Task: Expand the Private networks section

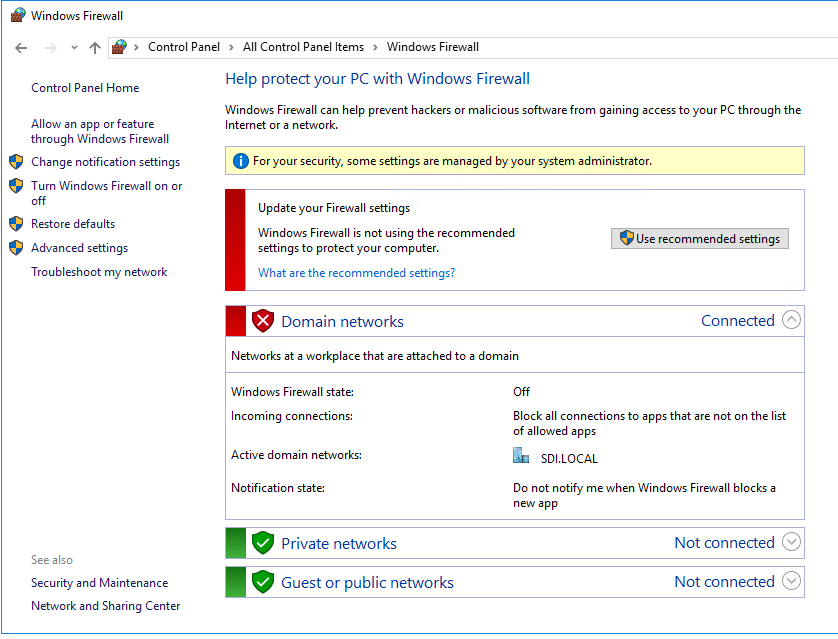Action: tap(791, 542)
